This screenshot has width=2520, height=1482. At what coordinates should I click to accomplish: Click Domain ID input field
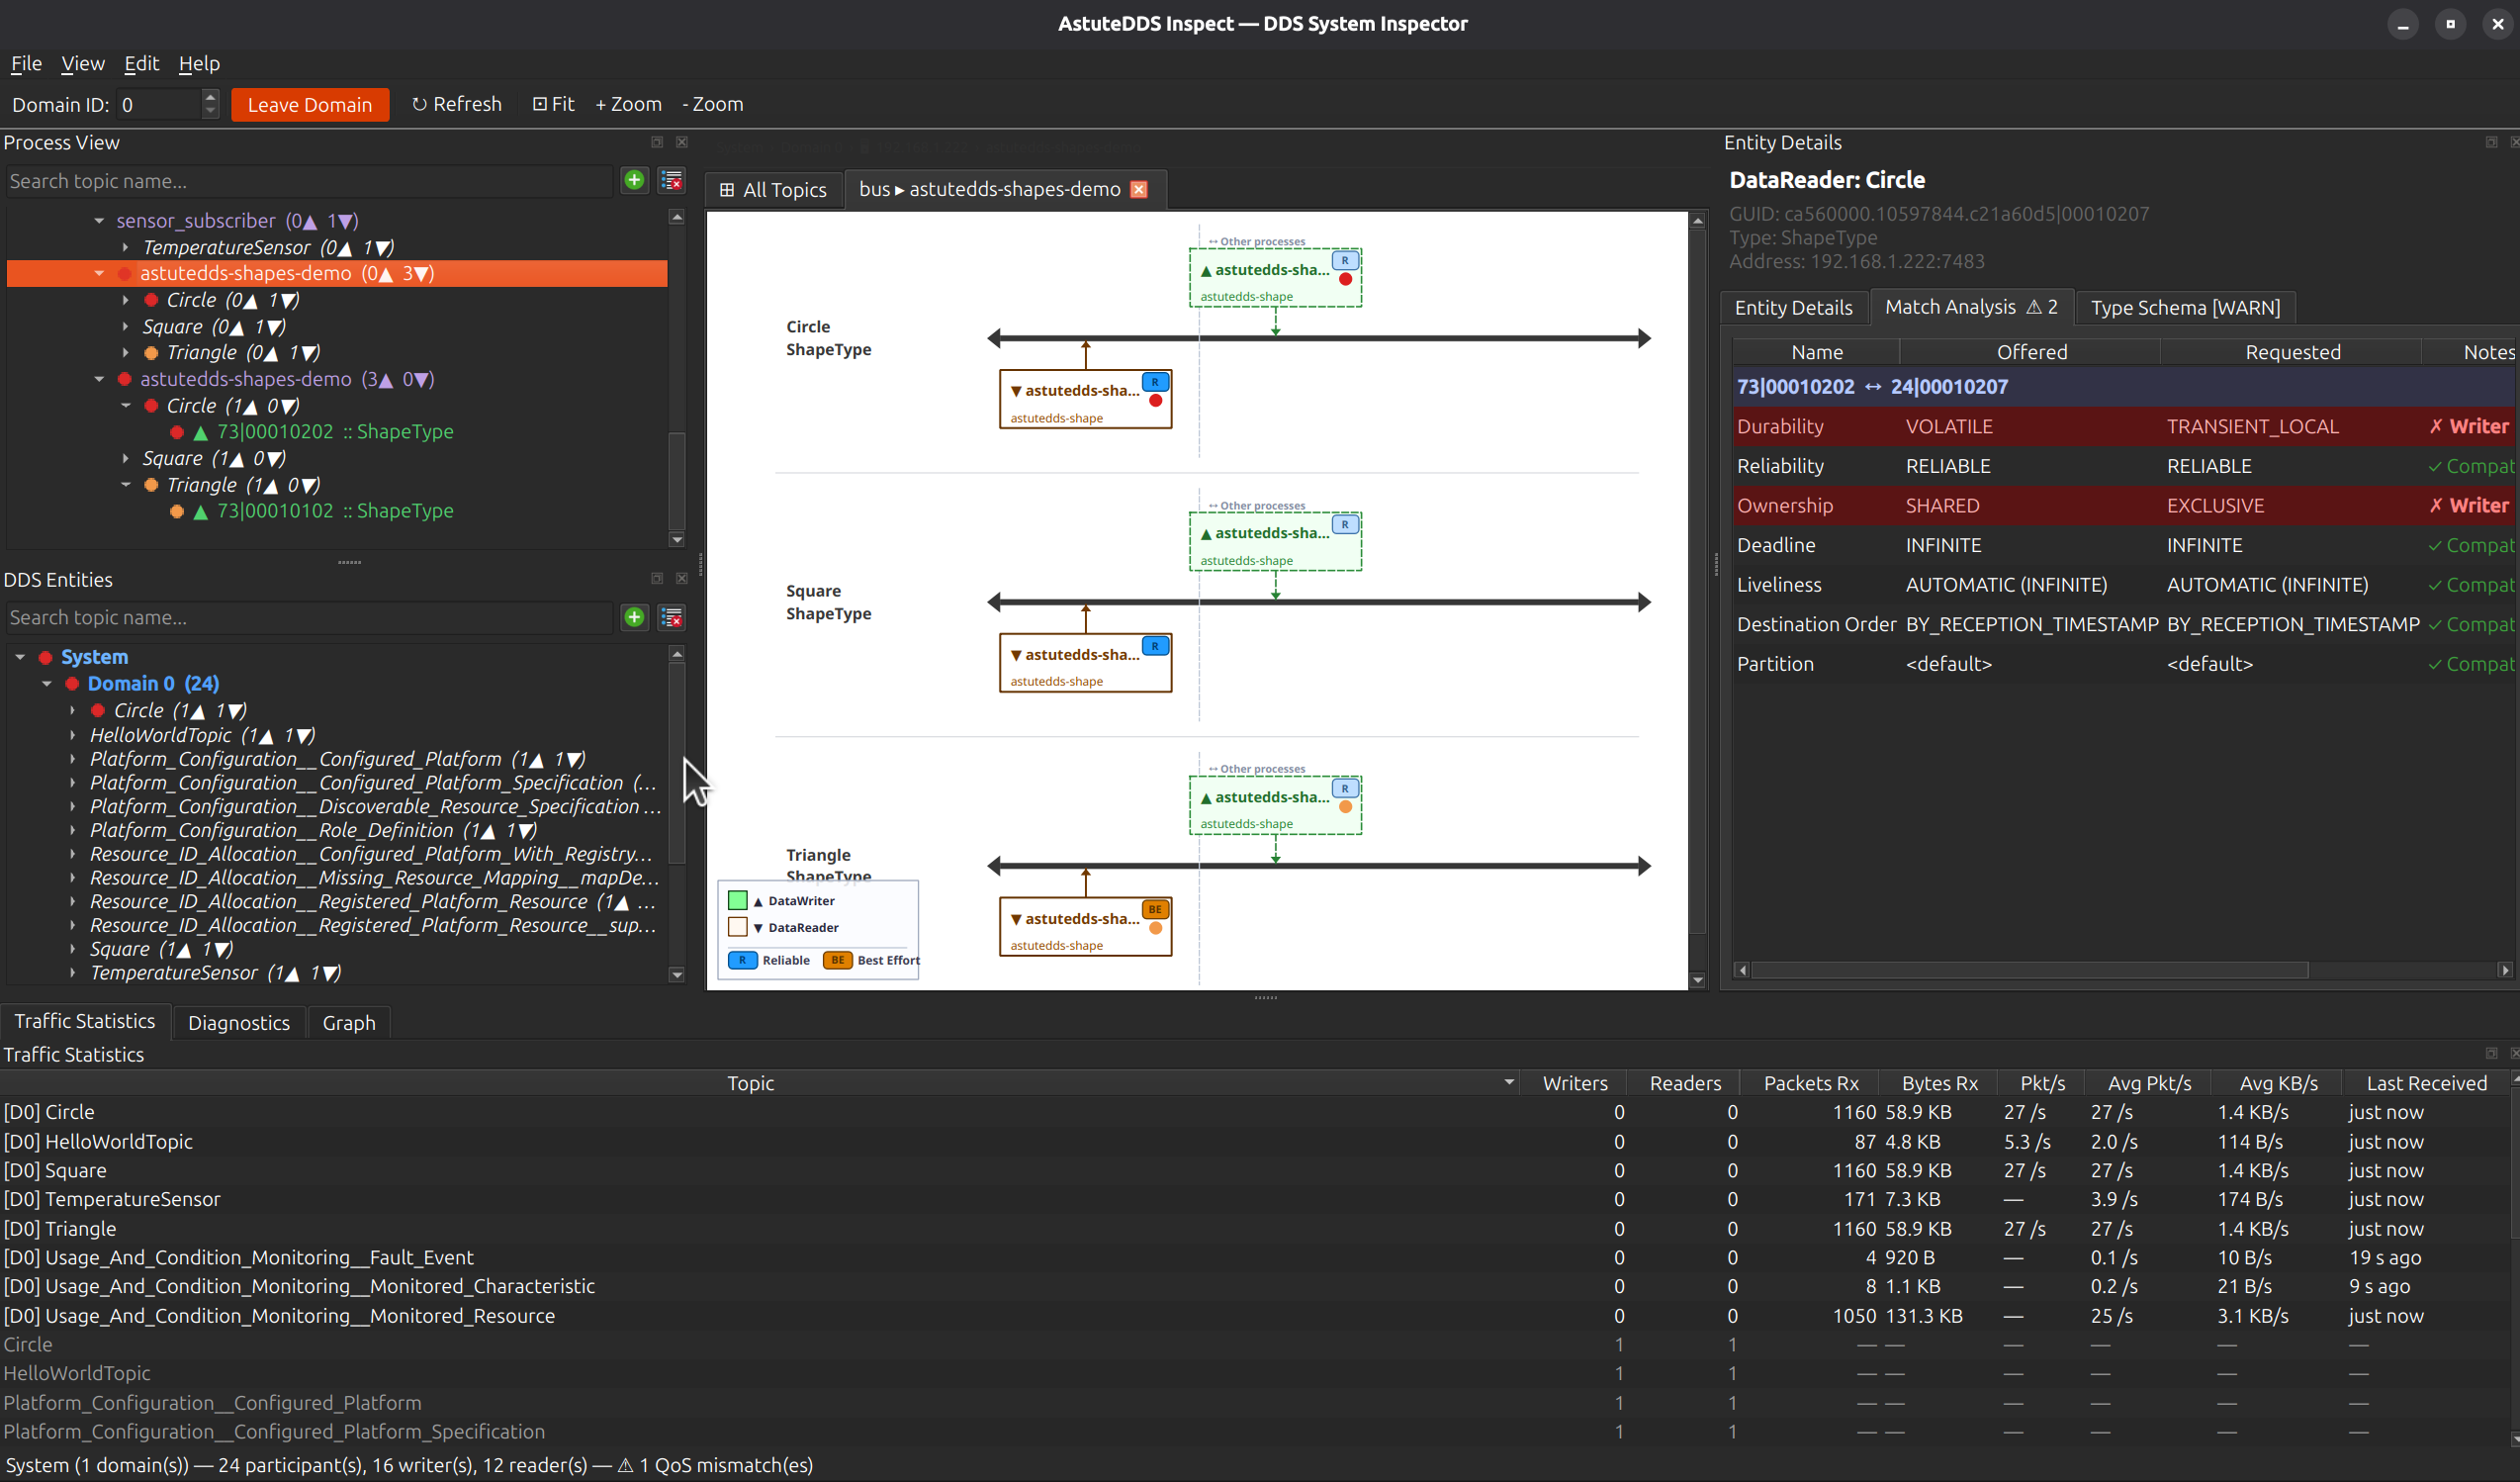pos(159,104)
